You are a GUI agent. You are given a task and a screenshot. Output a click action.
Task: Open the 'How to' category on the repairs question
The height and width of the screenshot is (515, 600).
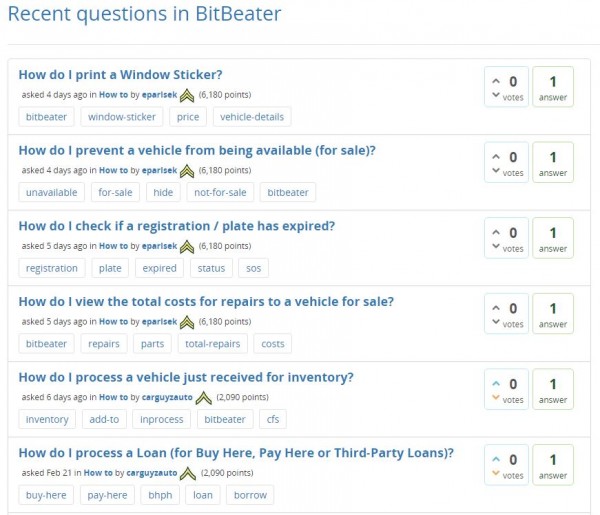point(113,321)
